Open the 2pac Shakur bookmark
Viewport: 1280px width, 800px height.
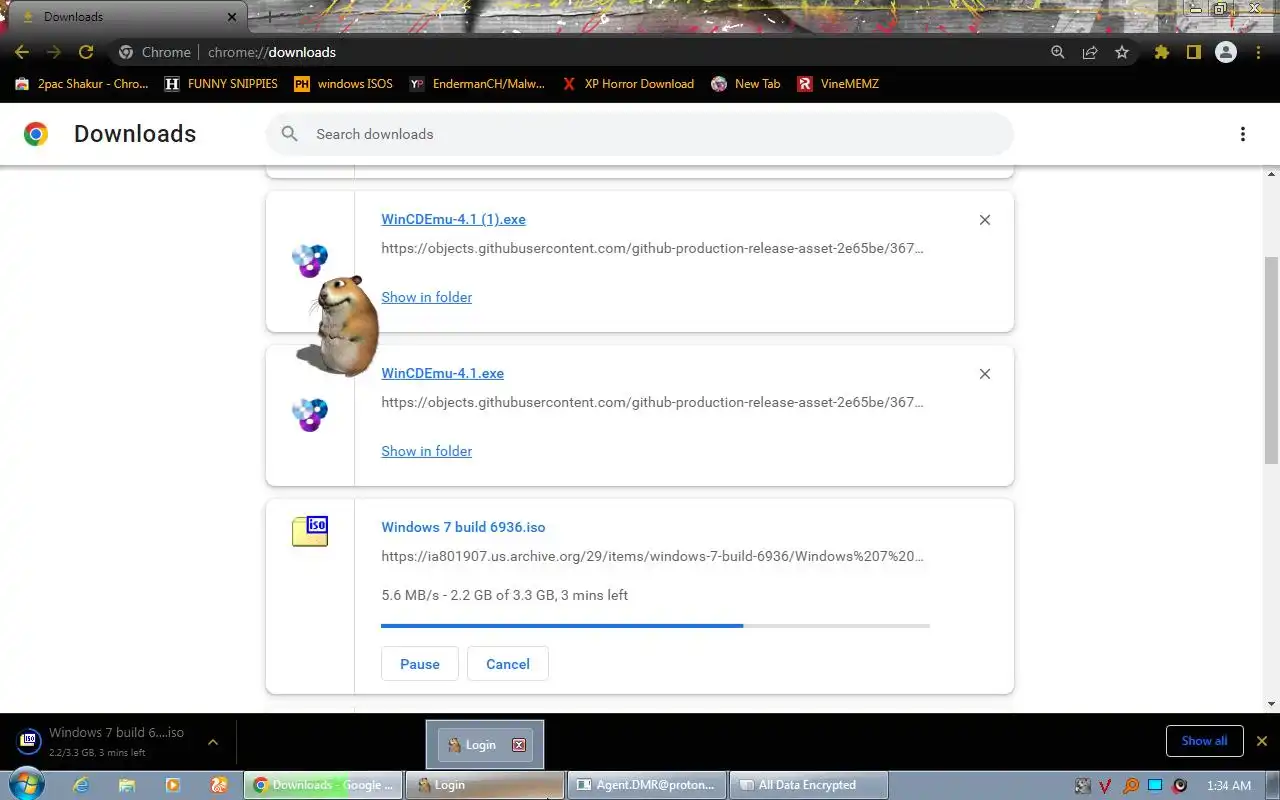pyautogui.click(x=82, y=84)
